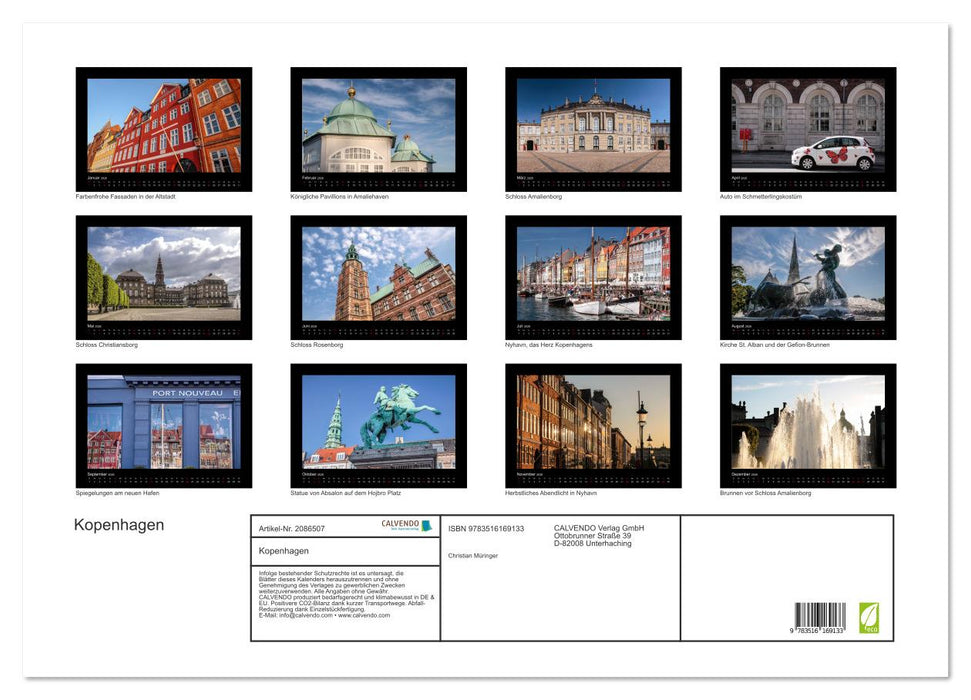Click the blue calendar symbol beside CALVENDO logo
Viewport: 971px width, 700px height.
pyautogui.click(x=424, y=524)
